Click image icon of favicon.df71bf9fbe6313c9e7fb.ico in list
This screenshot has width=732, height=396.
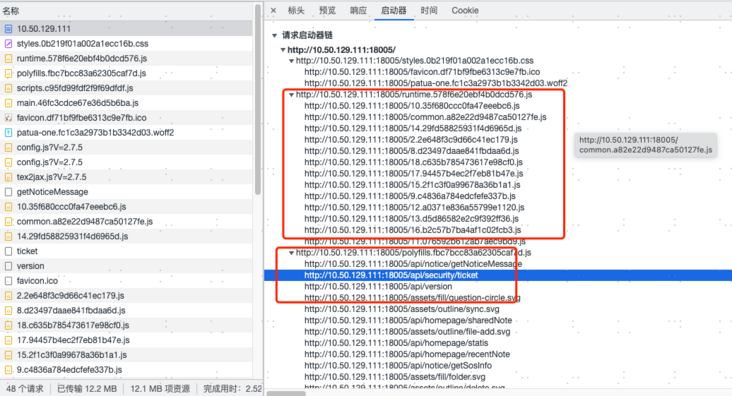coord(8,118)
